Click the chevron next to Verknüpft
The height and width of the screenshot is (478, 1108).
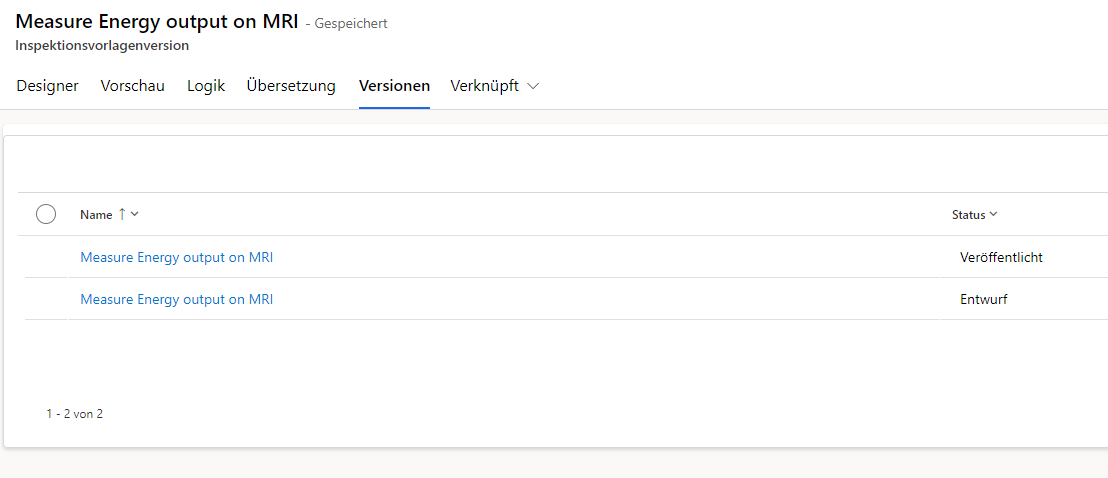click(533, 86)
